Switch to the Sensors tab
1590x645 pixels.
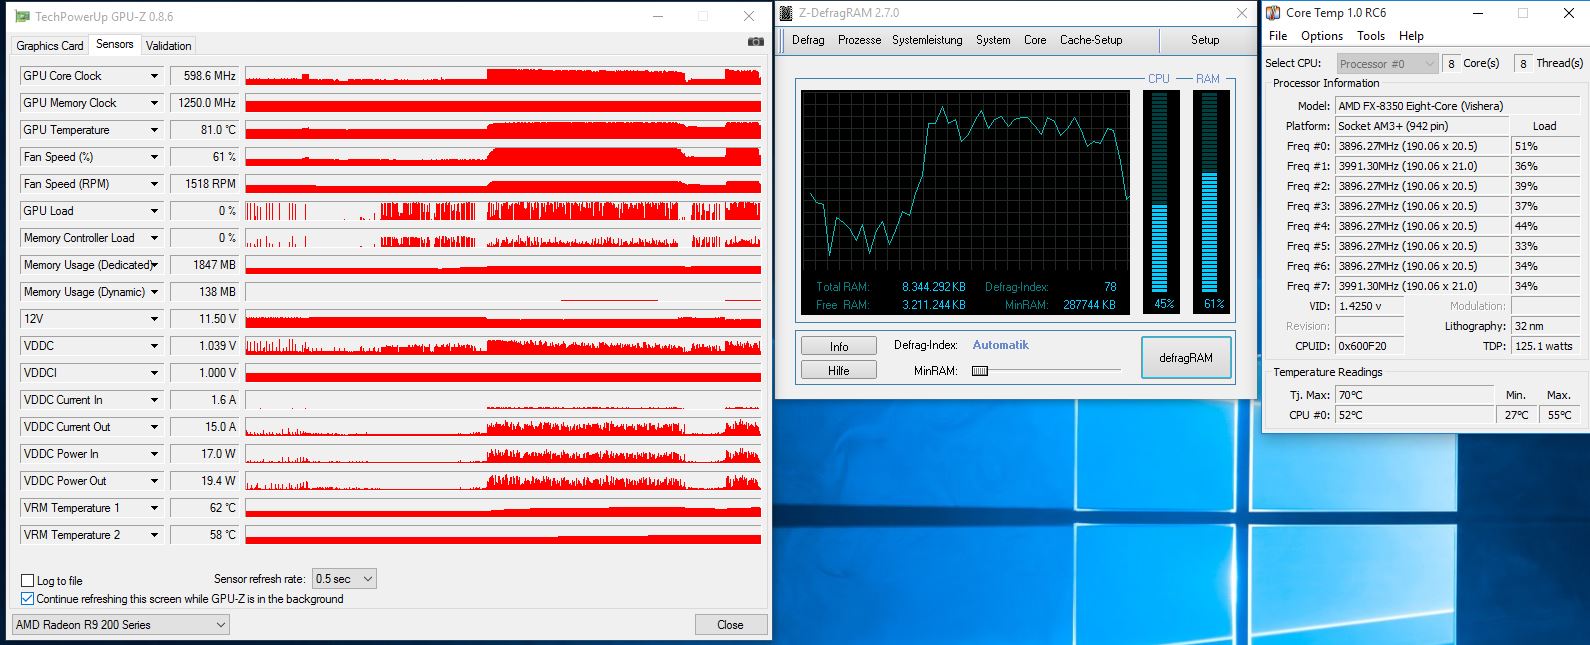point(114,44)
